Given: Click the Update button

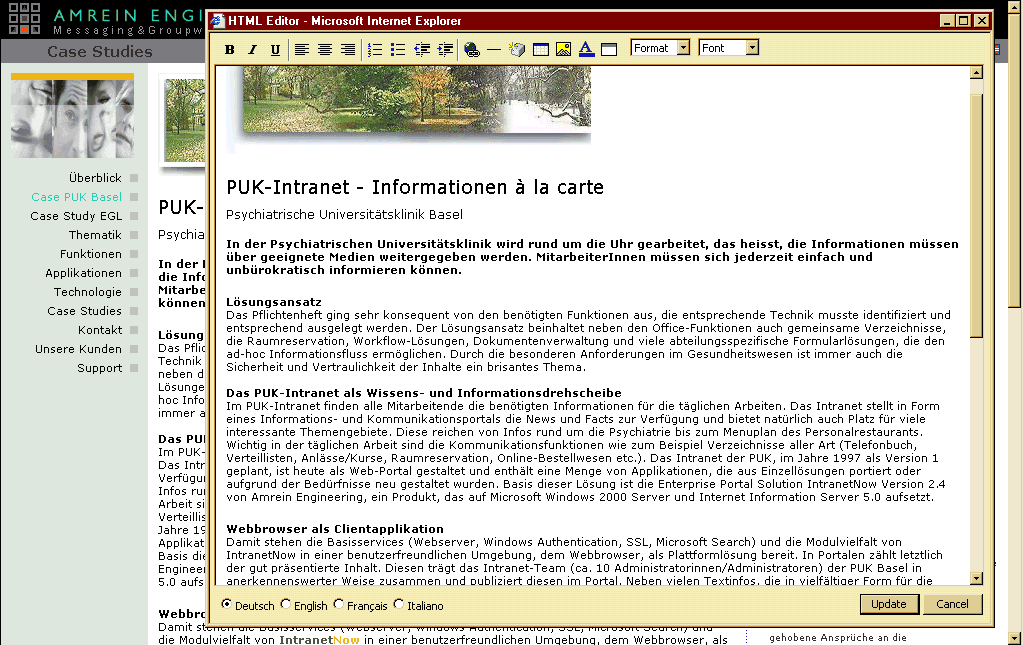Looking at the screenshot, I should coord(889,604).
